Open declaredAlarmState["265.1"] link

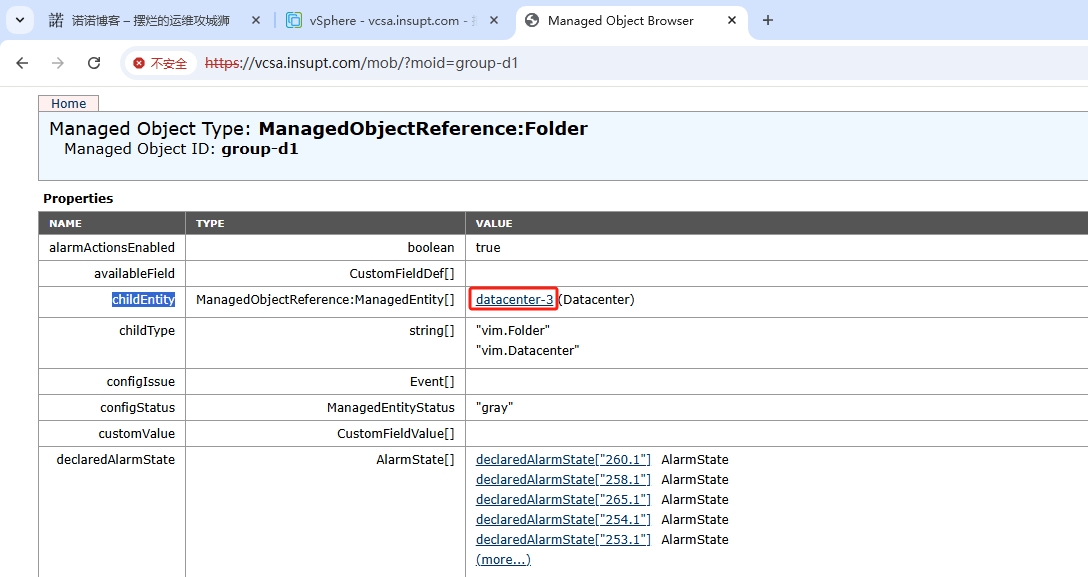coord(563,500)
